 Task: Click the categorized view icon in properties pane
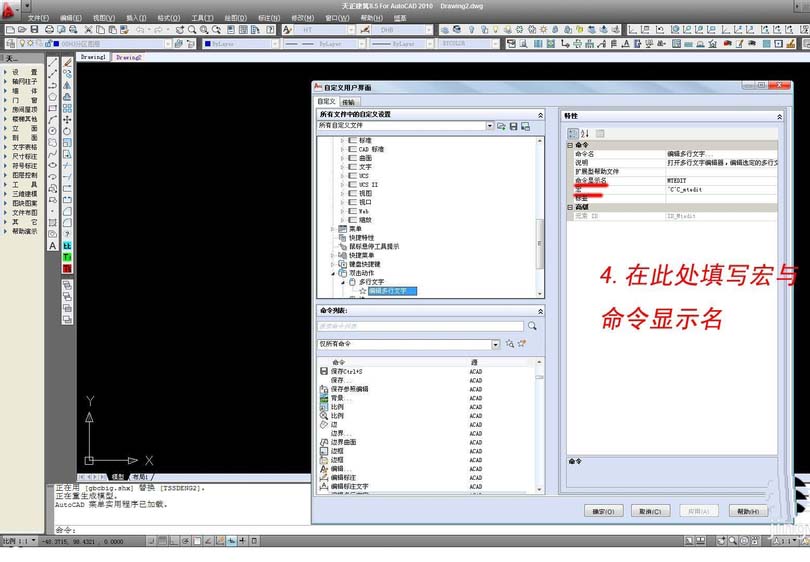573,133
